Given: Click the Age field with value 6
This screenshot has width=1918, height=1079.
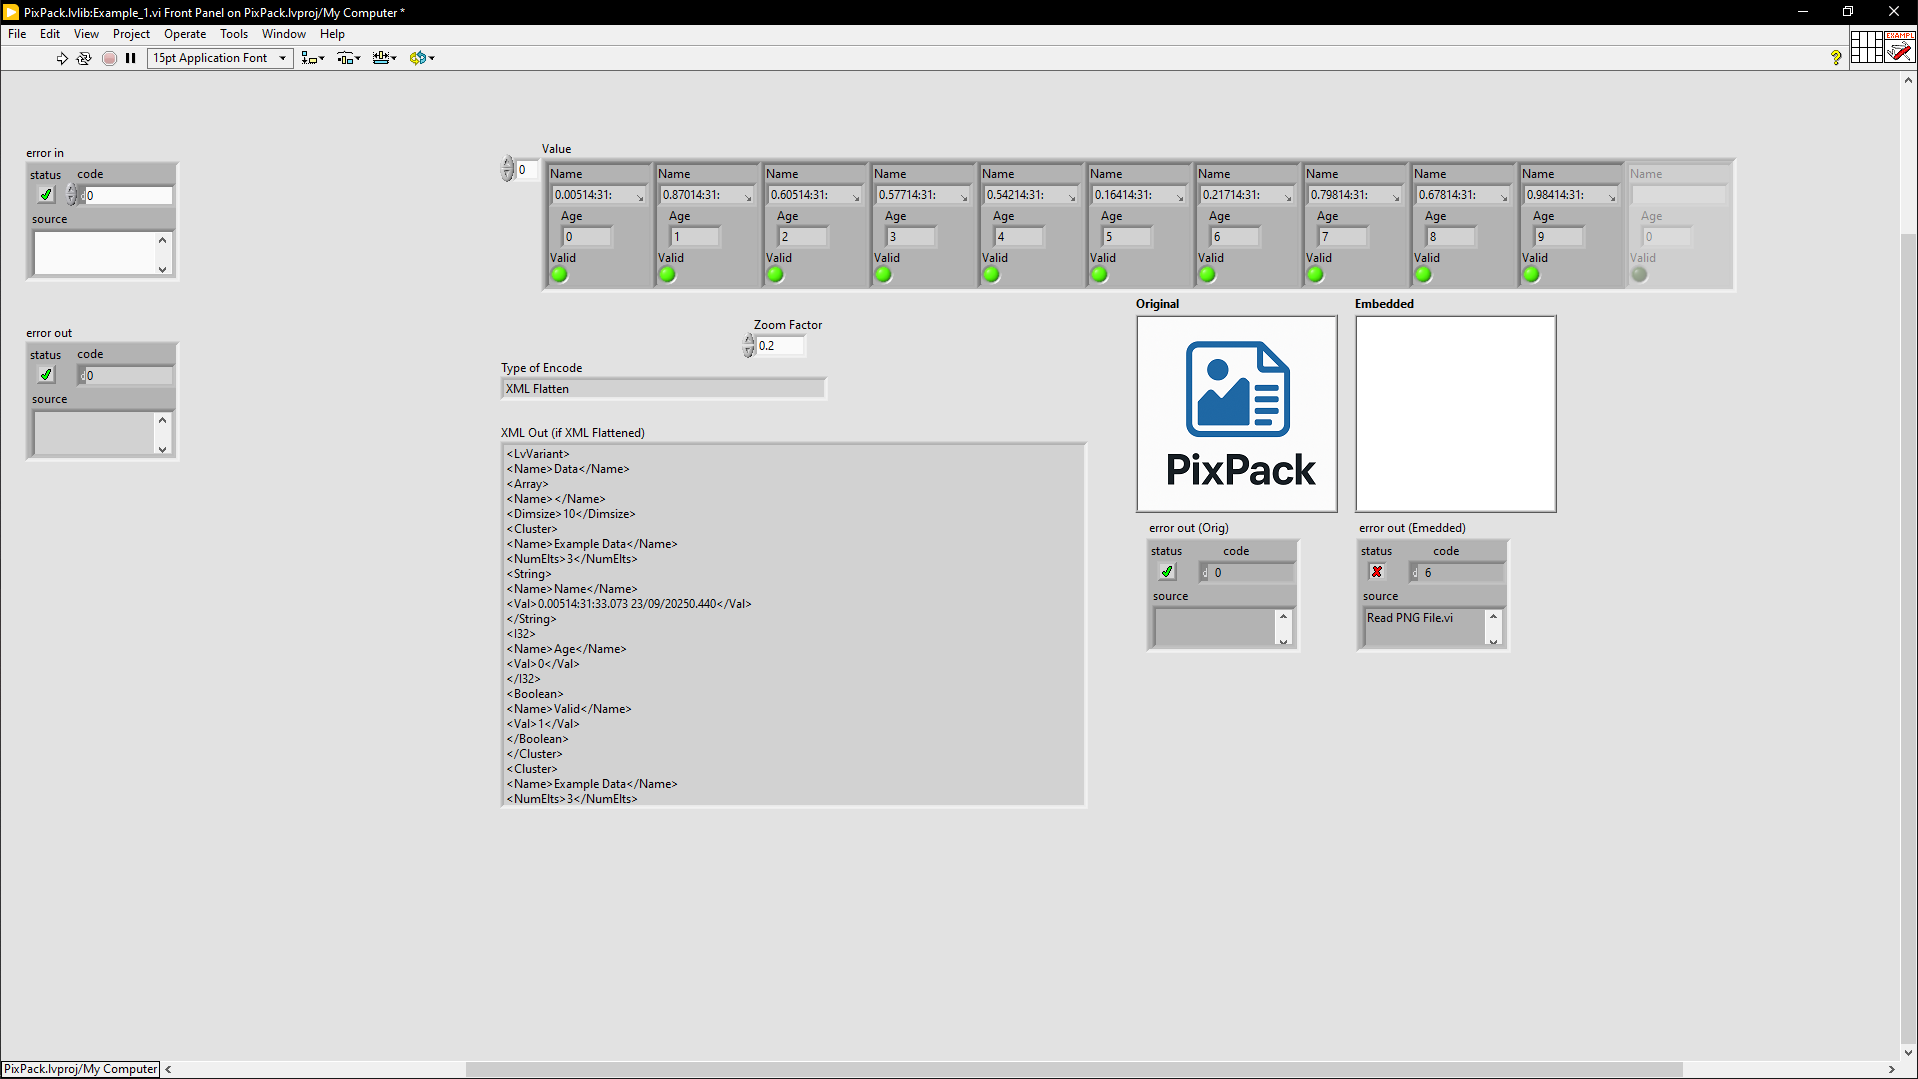Looking at the screenshot, I should [1235, 237].
